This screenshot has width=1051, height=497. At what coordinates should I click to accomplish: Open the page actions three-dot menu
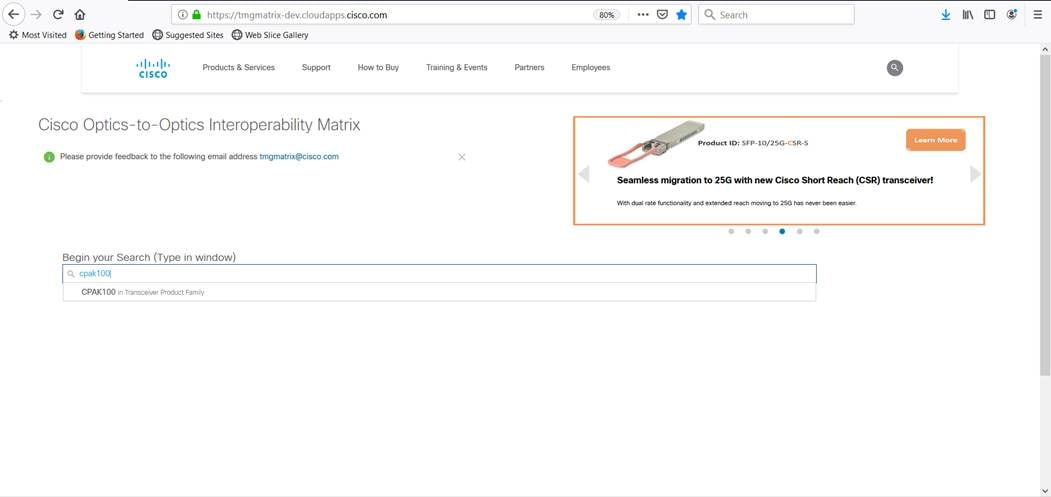643,15
